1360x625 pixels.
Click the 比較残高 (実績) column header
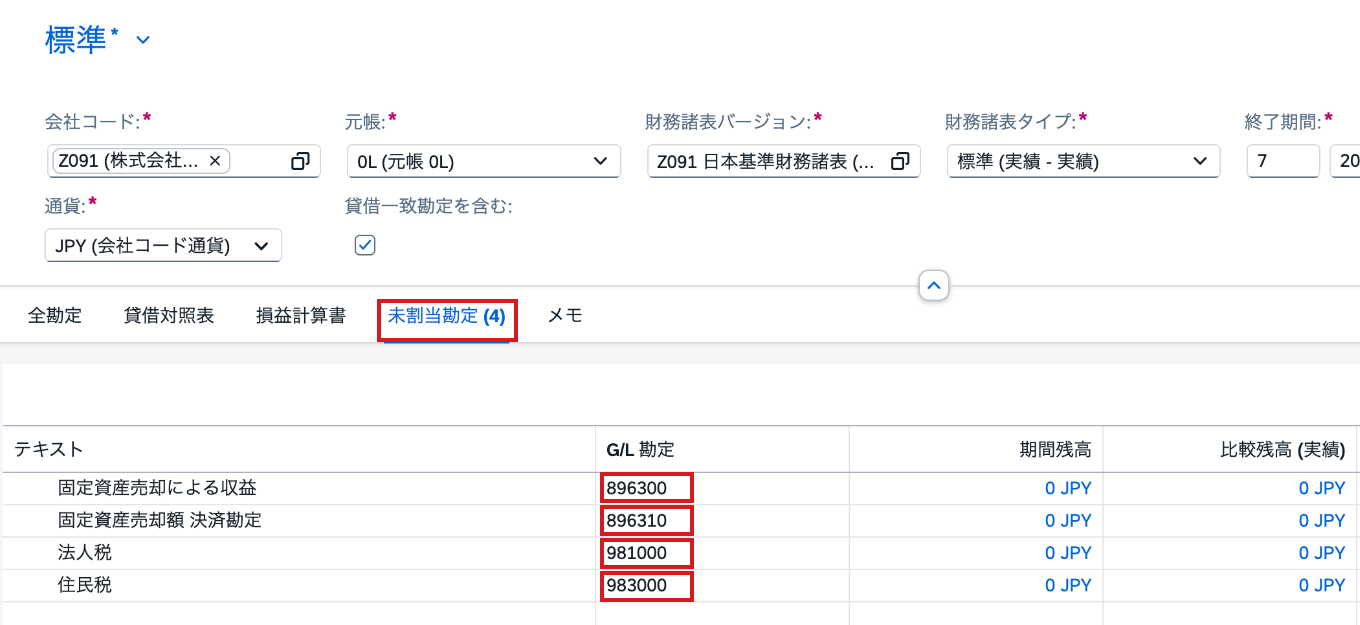click(1230, 450)
